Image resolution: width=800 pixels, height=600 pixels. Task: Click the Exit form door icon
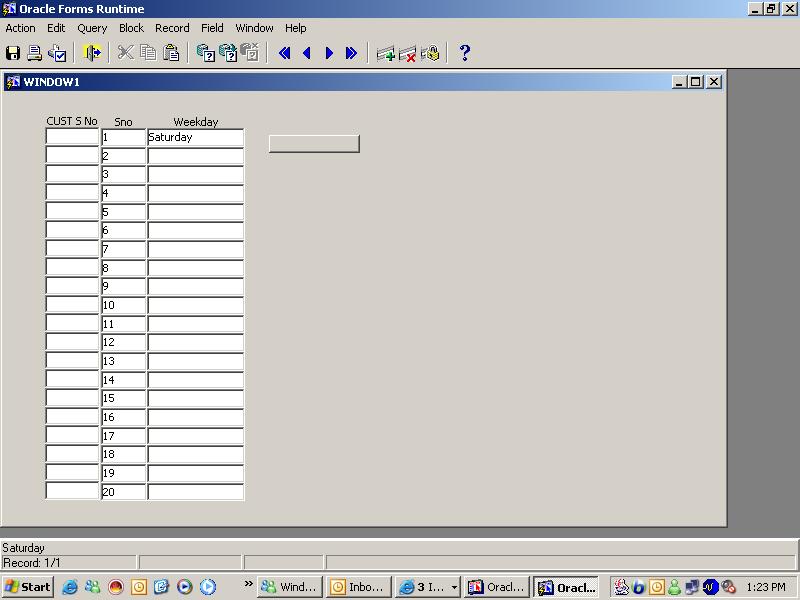point(92,53)
